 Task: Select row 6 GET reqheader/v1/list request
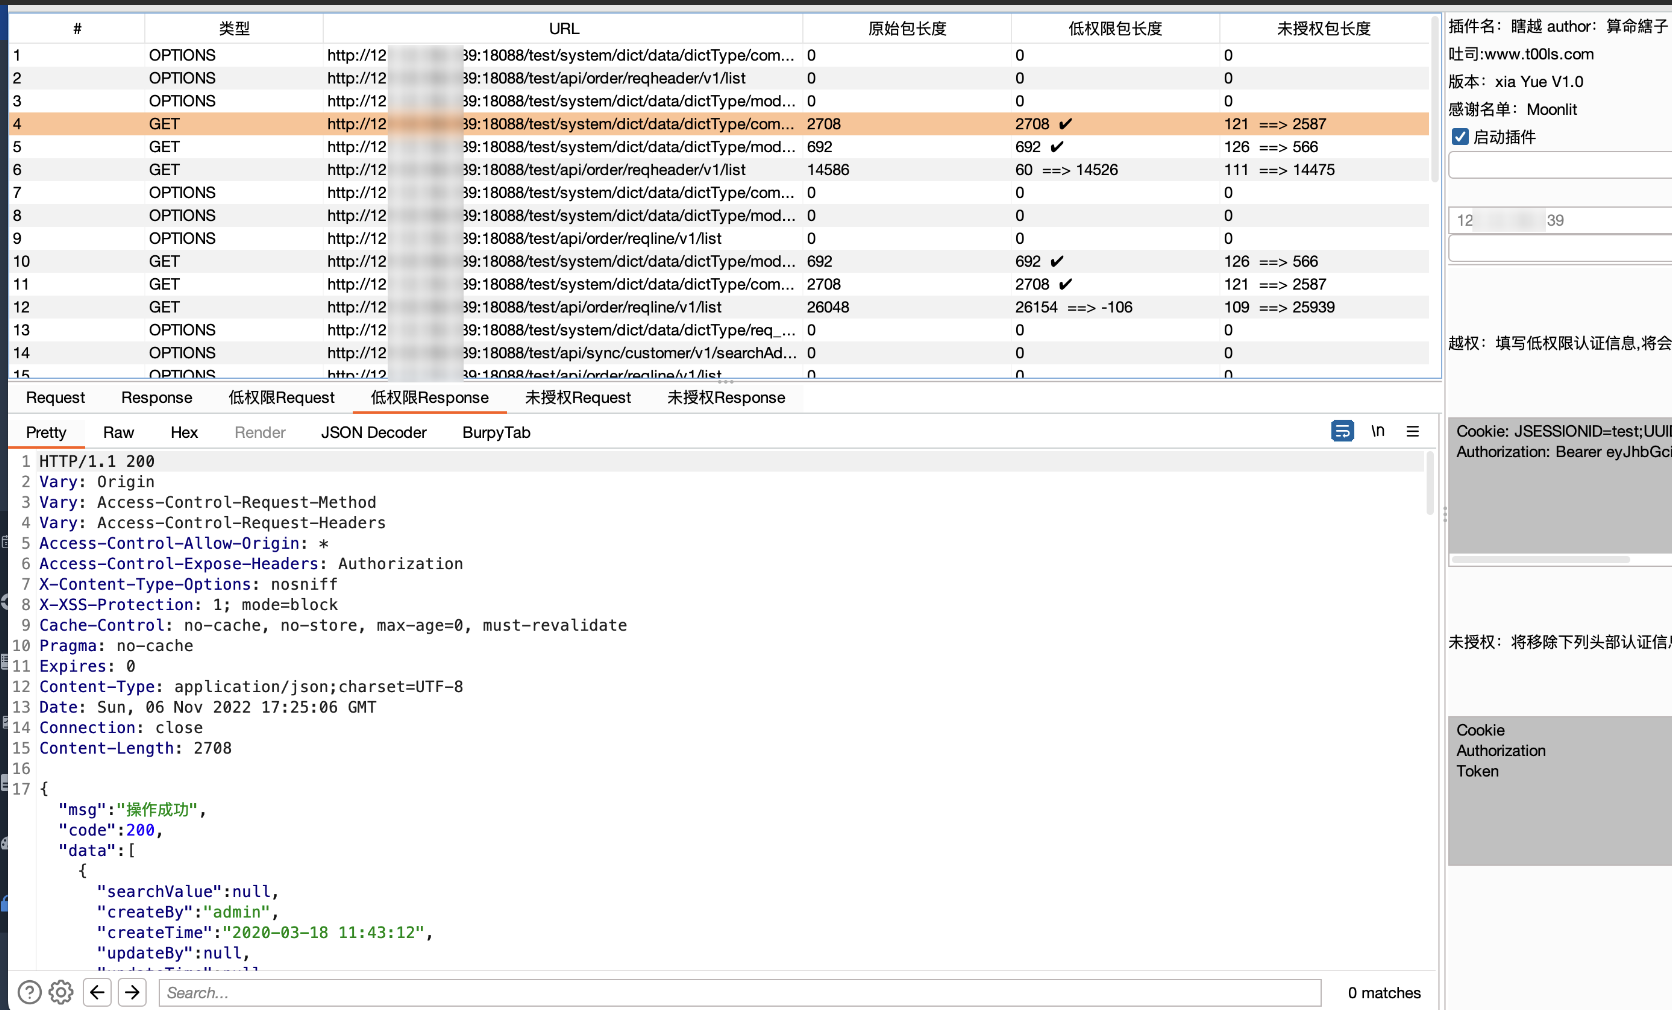pyautogui.click(x=719, y=170)
